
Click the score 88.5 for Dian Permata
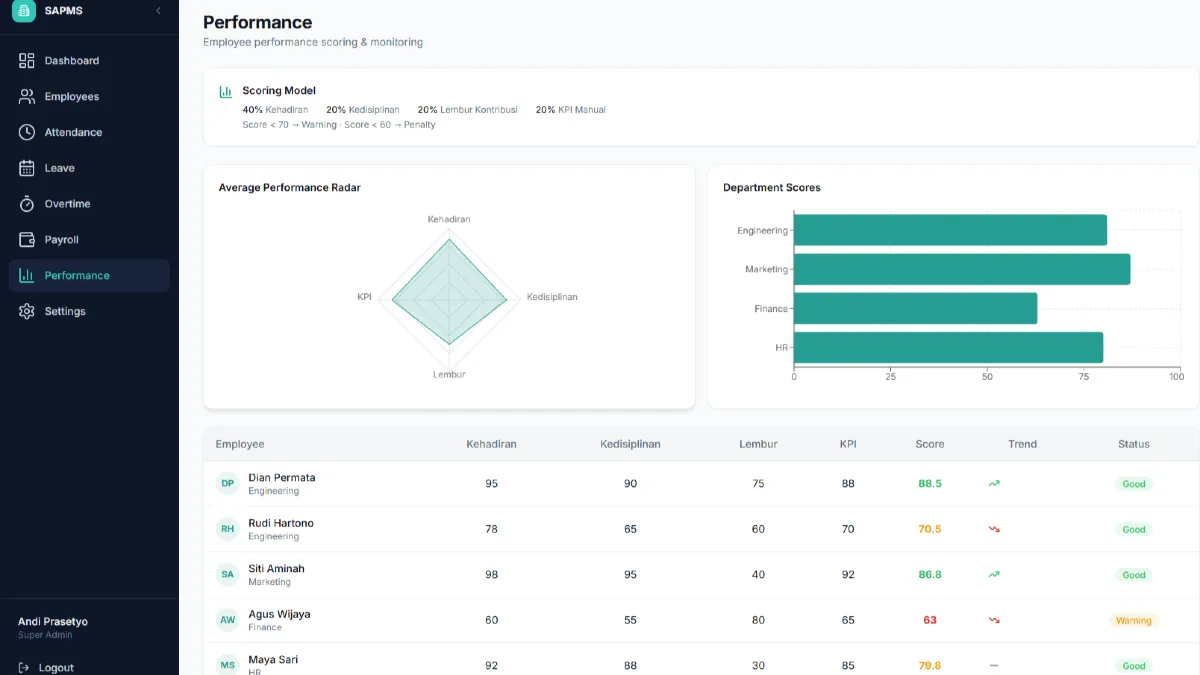point(930,483)
